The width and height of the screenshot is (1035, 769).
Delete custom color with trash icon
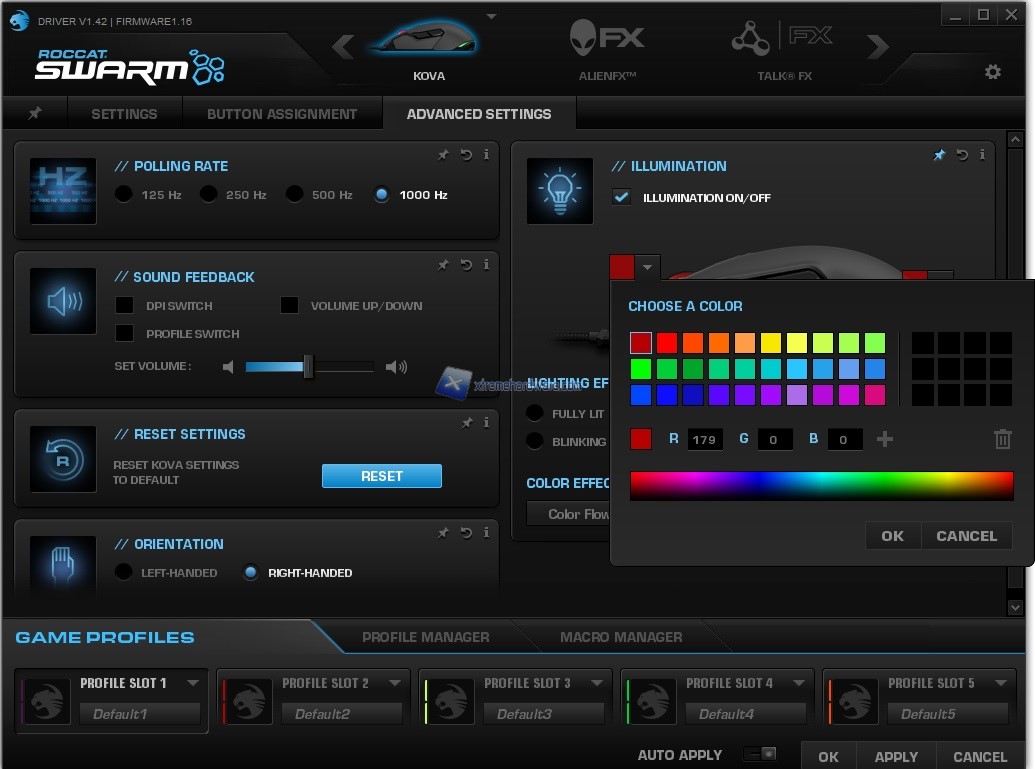pos(1003,439)
